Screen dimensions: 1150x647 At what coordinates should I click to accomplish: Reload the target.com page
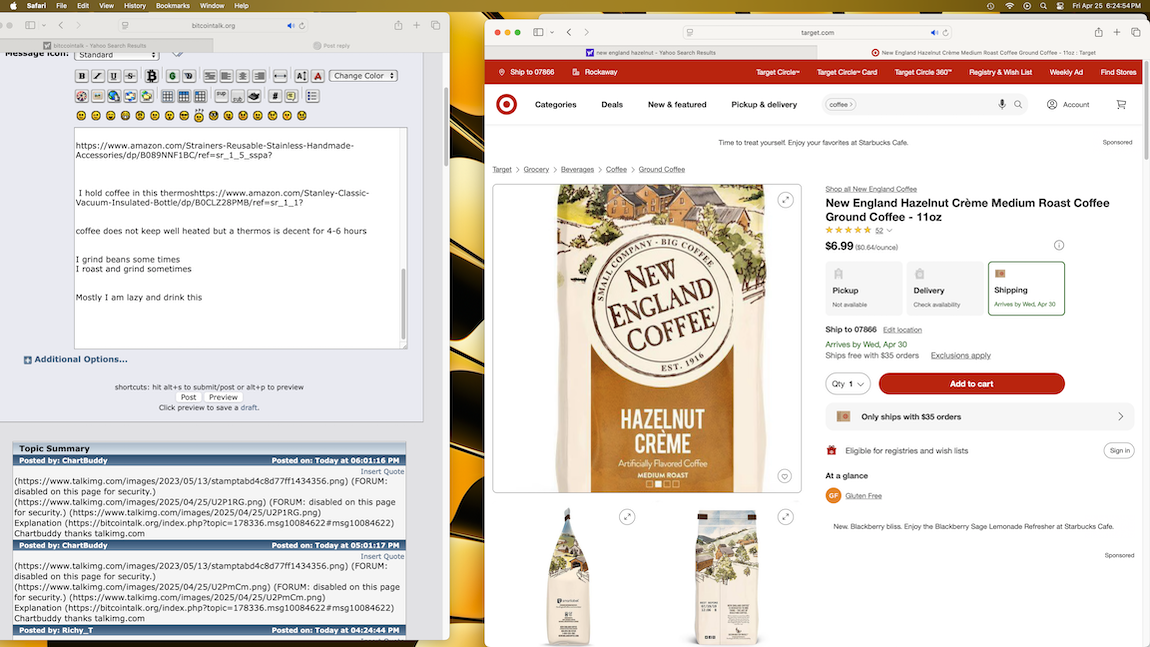pos(946,32)
